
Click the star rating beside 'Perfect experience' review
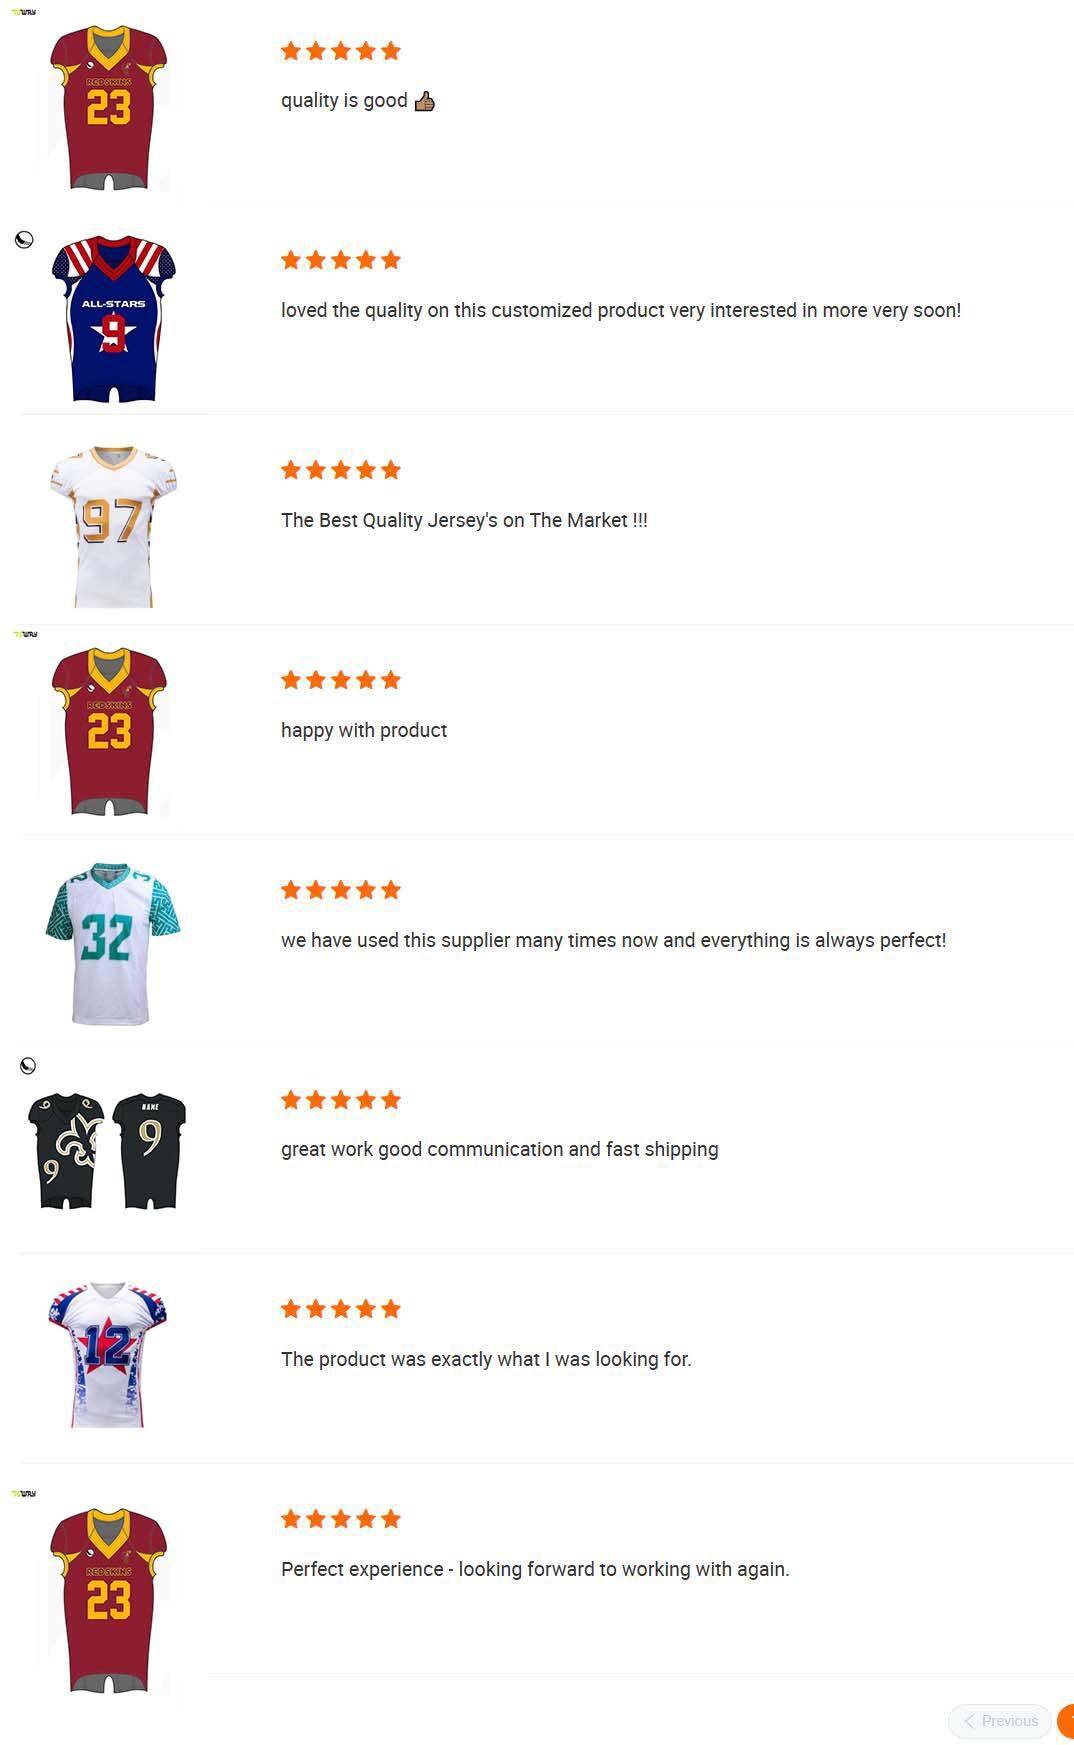click(x=340, y=1518)
